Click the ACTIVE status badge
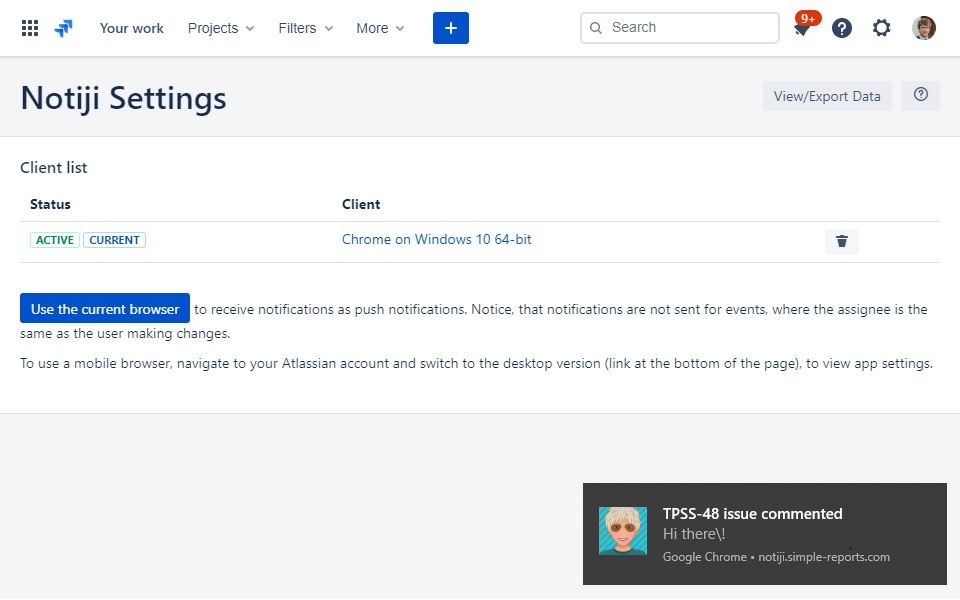 54,240
